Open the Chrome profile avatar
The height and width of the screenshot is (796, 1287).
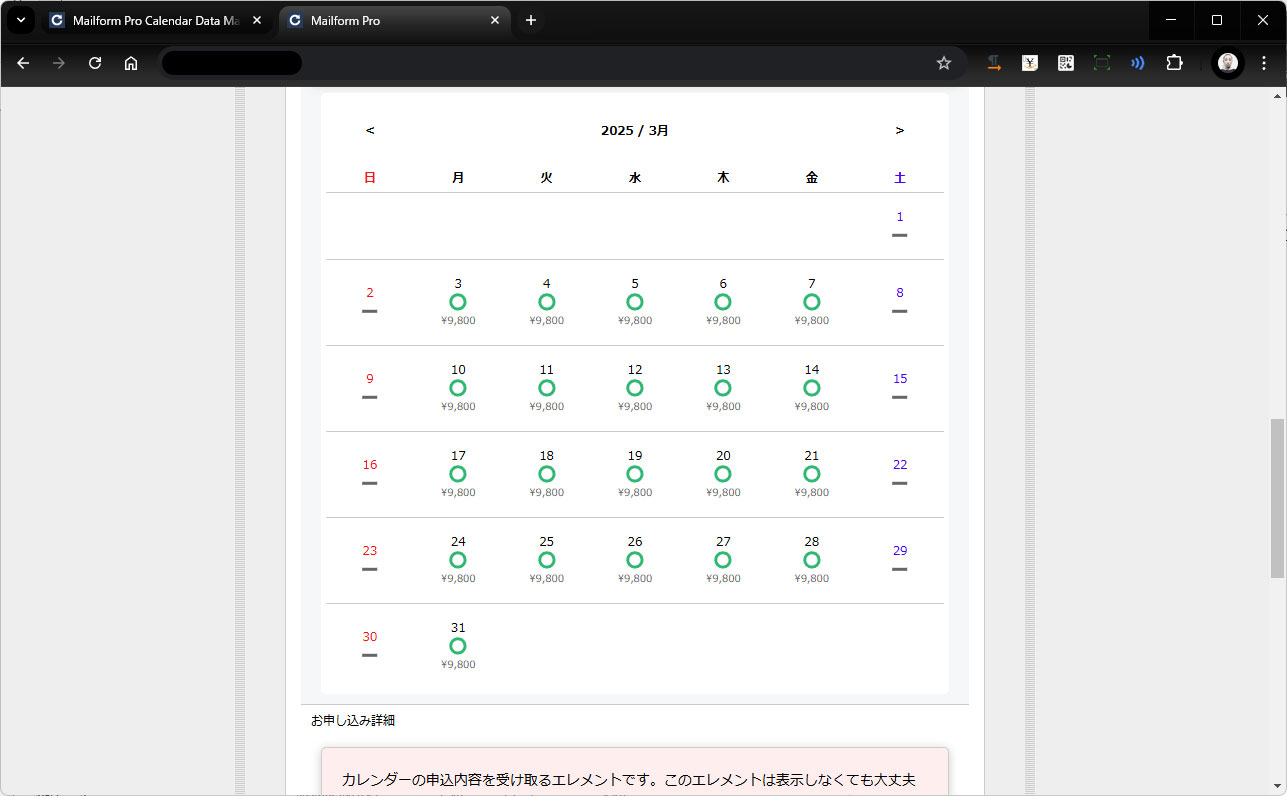(1227, 63)
